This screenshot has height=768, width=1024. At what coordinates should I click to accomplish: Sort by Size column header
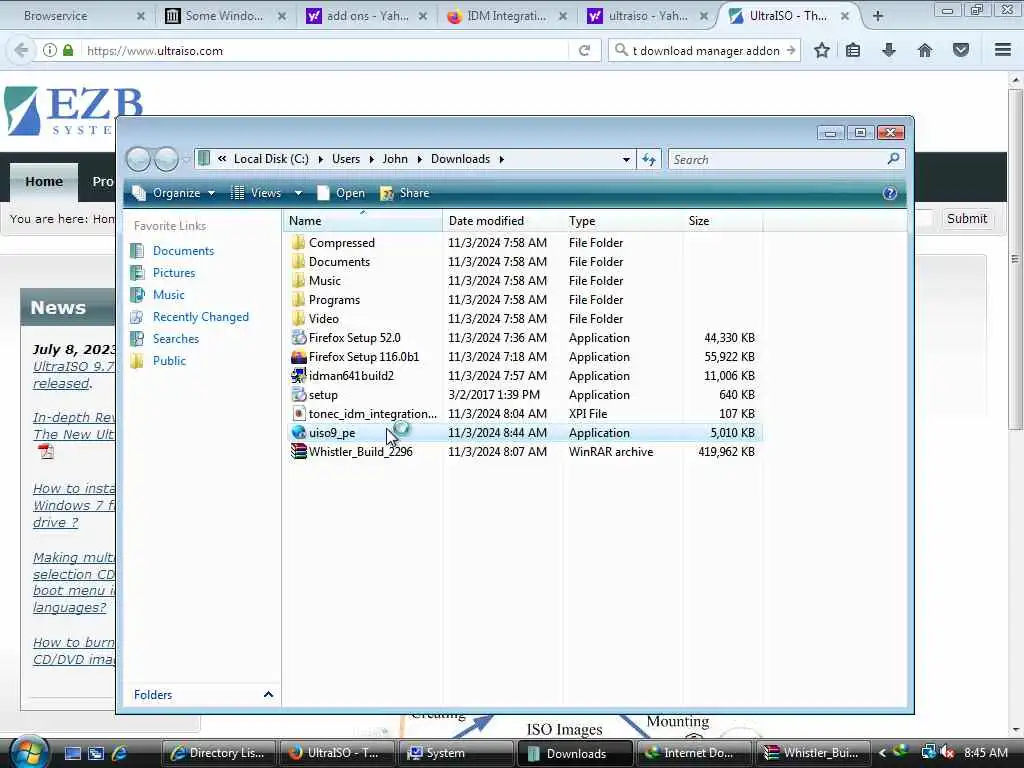click(x=722, y=221)
